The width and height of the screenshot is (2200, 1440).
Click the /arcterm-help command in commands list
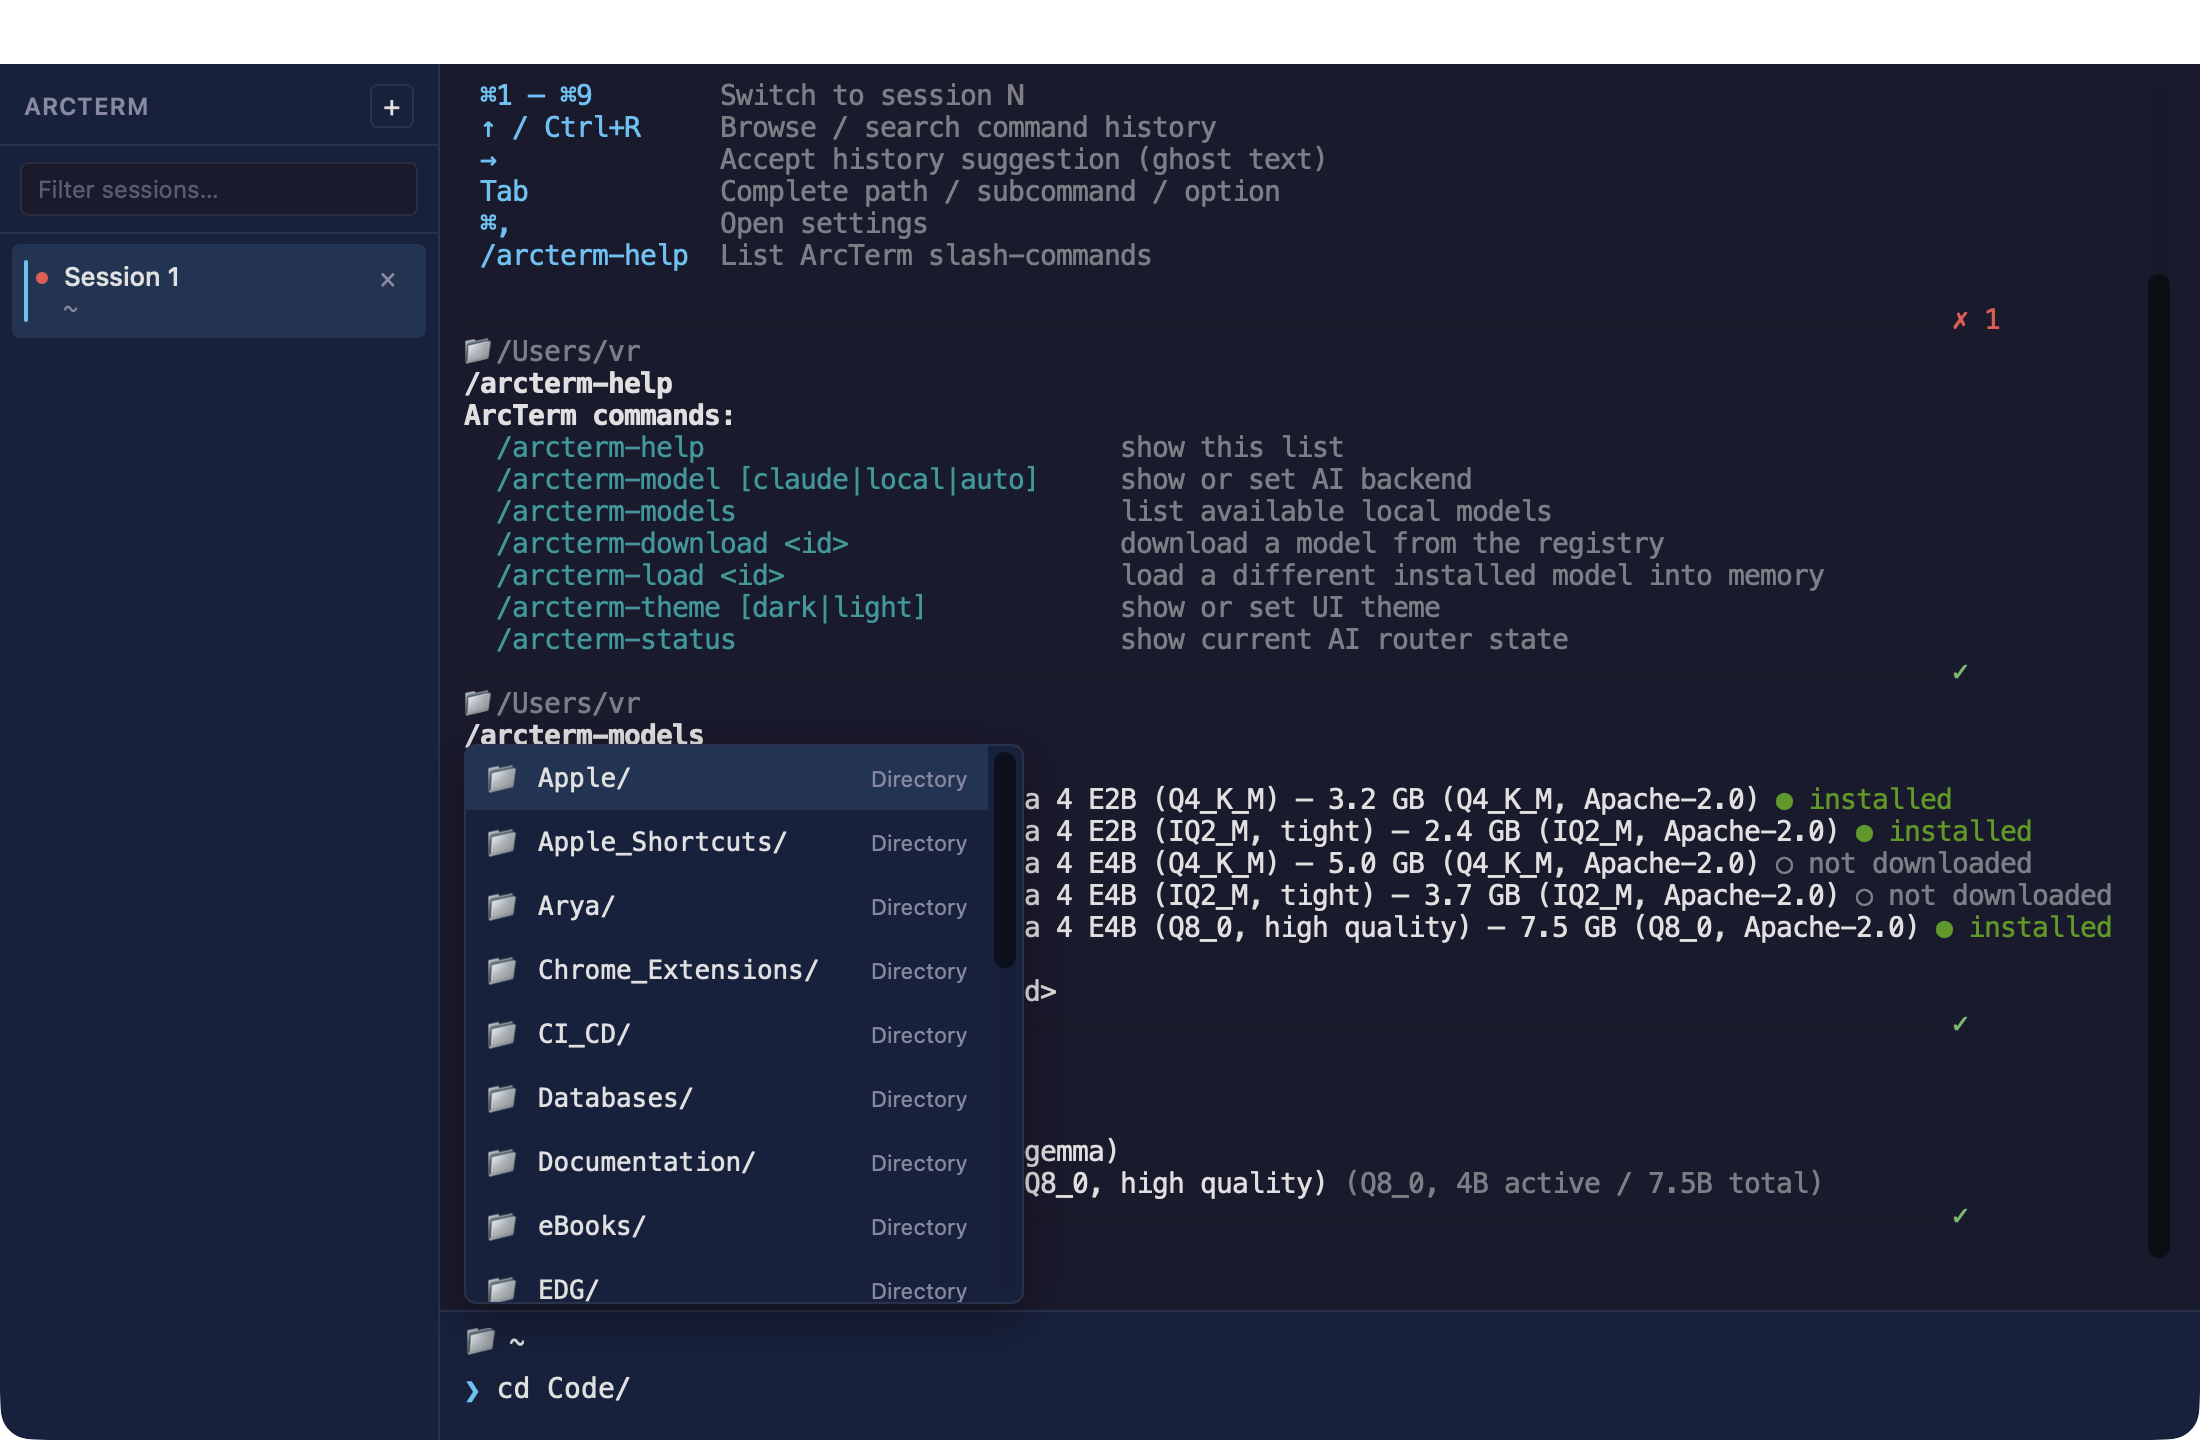tap(600, 448)
